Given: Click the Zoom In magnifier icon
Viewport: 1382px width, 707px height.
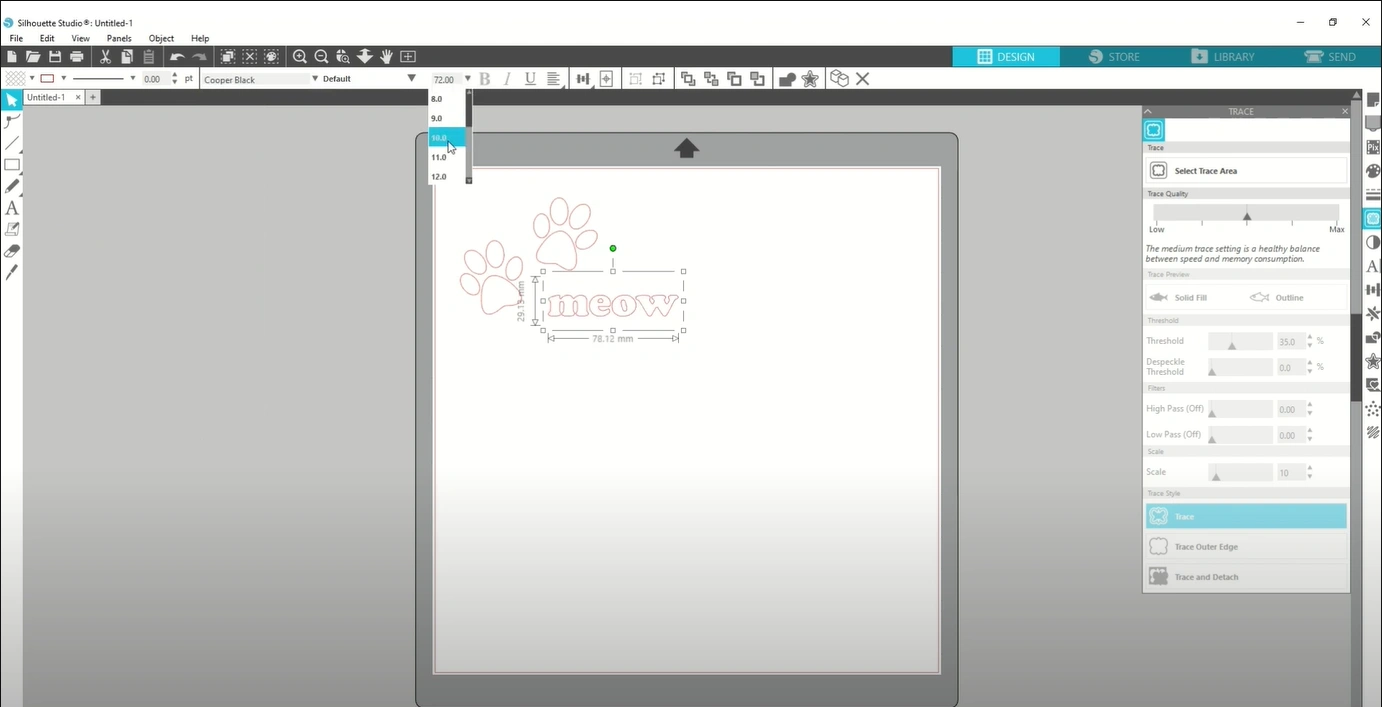Looking at the screenshot, I should [300, 56].
